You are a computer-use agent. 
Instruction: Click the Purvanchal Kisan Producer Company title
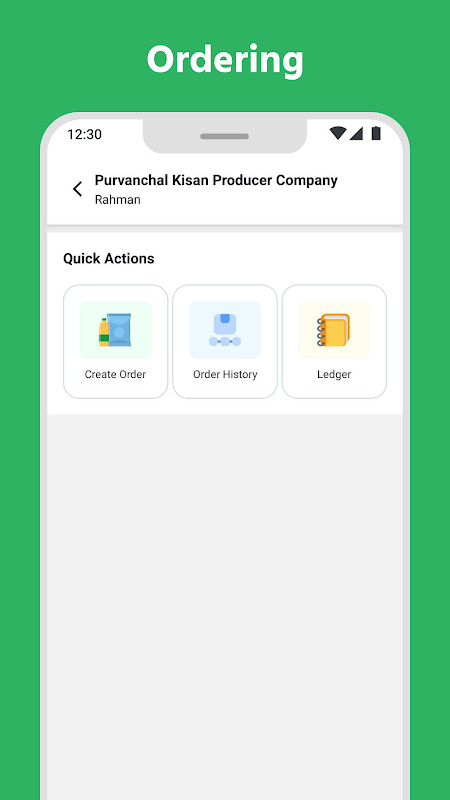(x=216, y=181)
